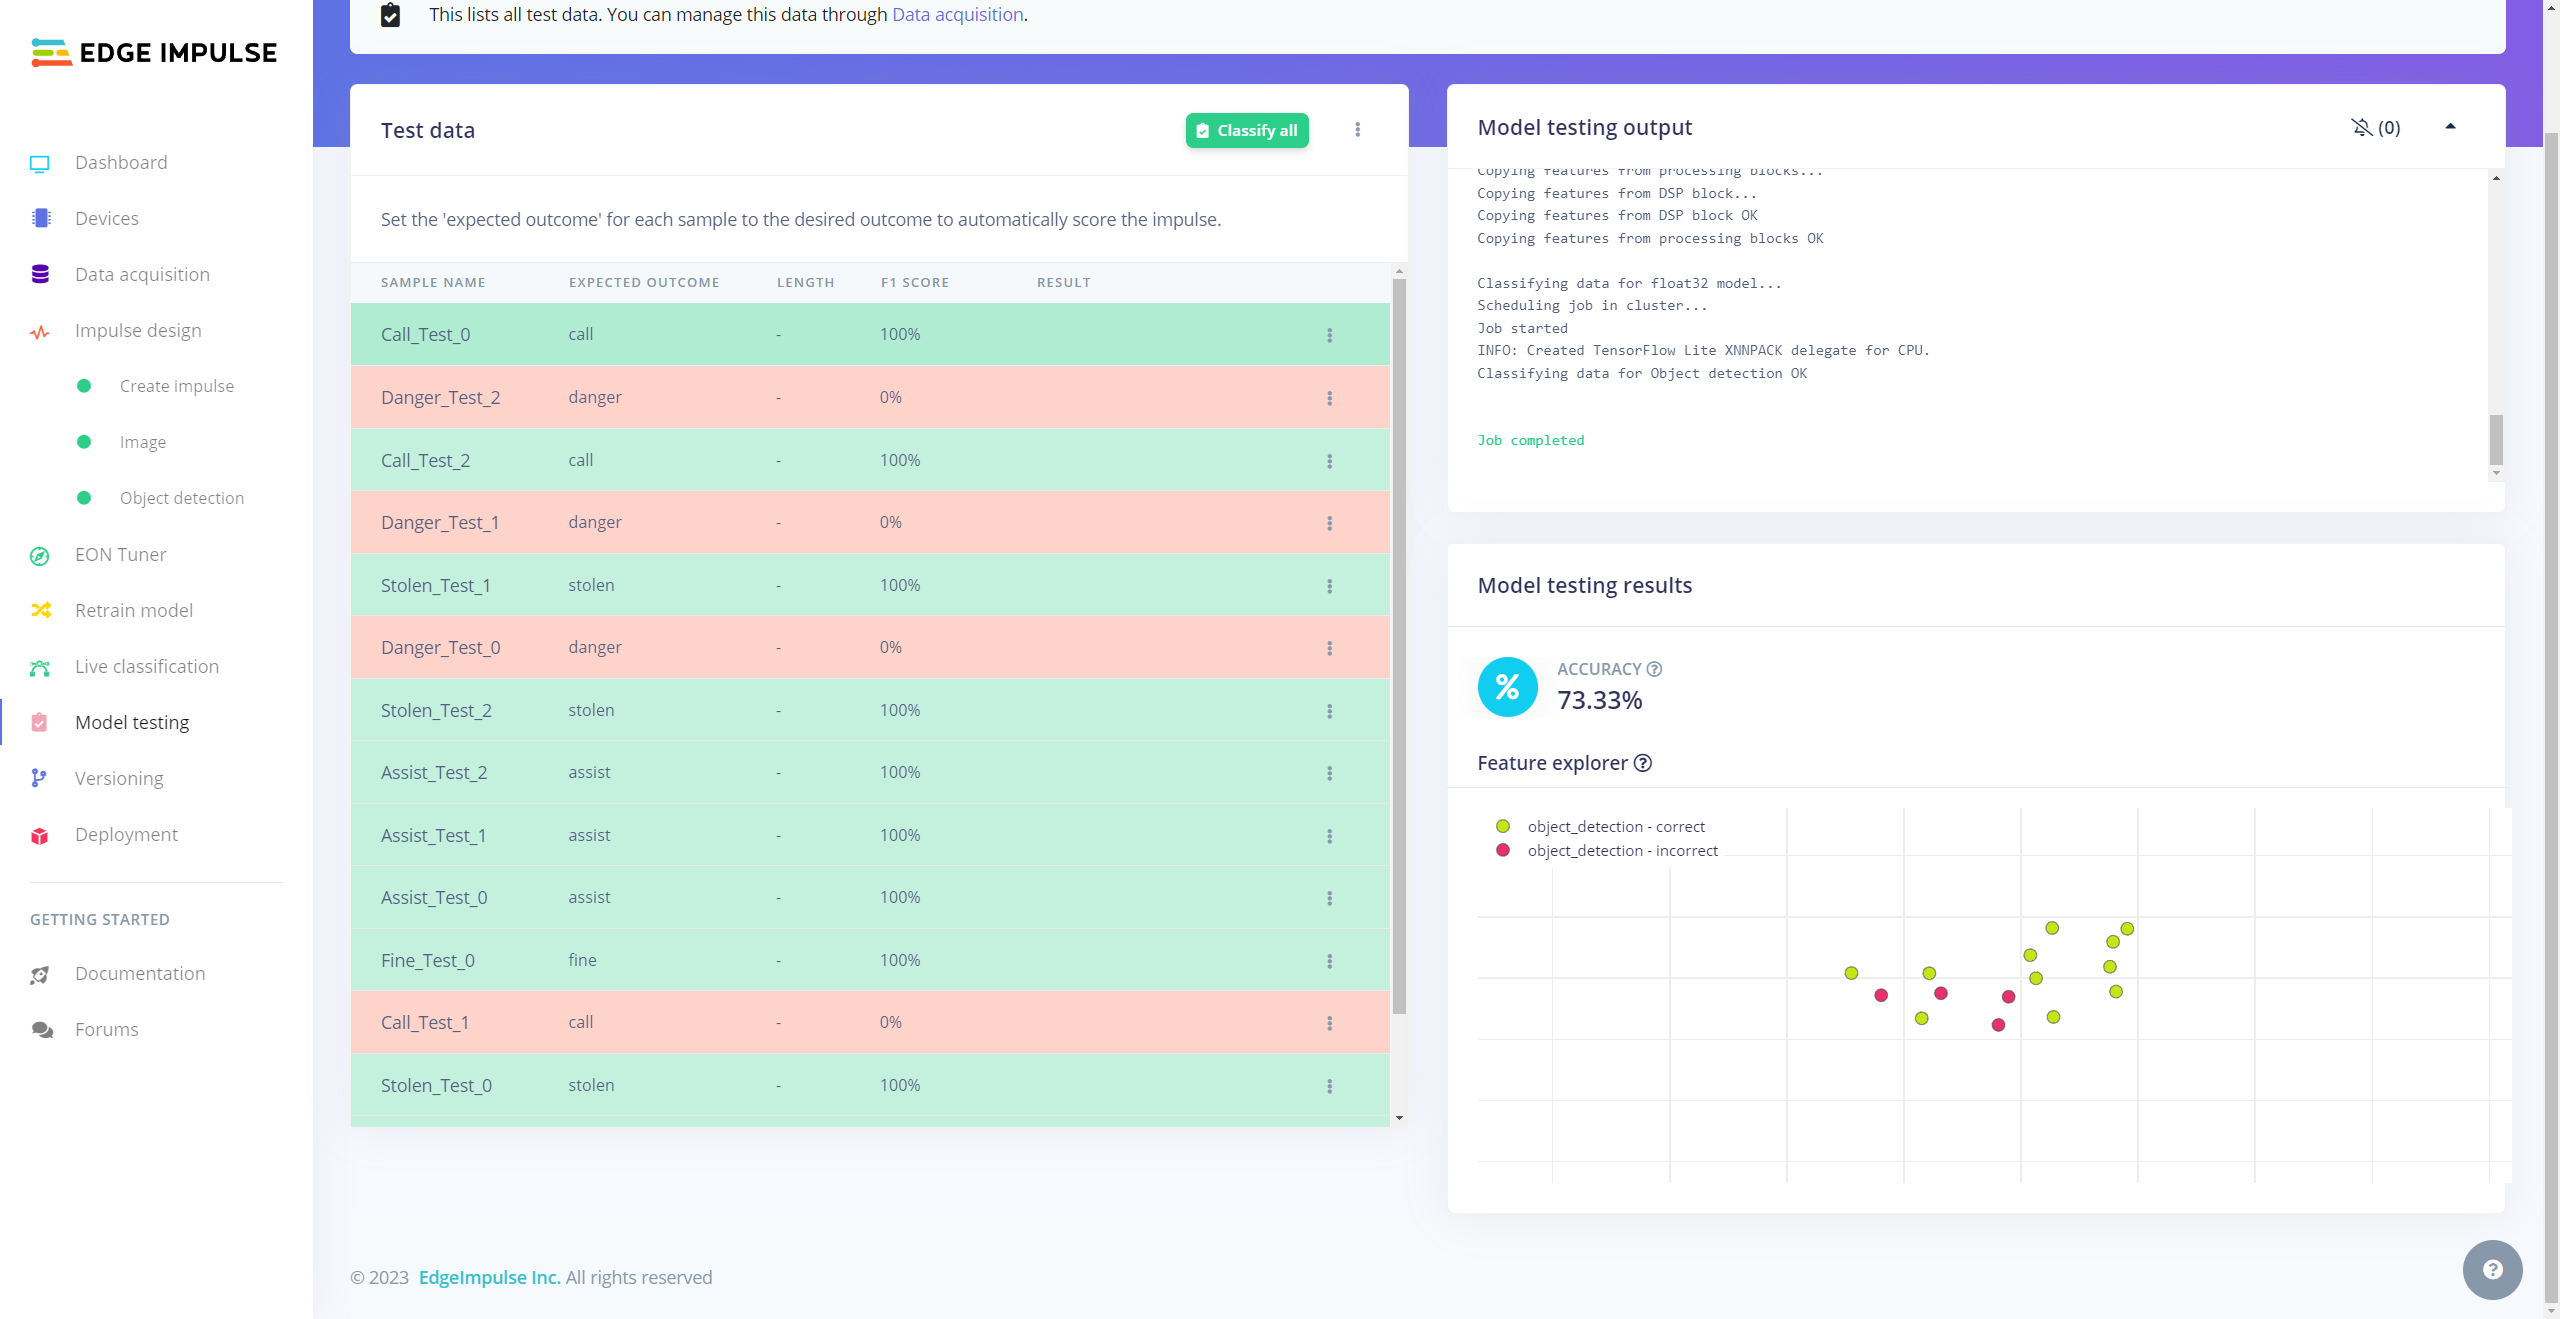Toggle object_detection - incorrect legend entry
Screen dimensions: 2560x1319
(1621, 850)
